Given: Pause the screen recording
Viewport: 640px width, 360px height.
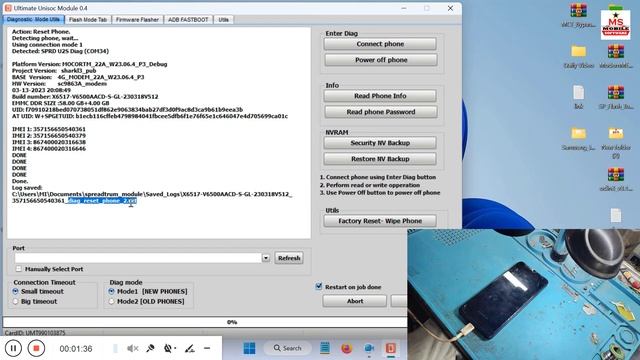Looking at the screenshot, I should [x=13, y=348].
